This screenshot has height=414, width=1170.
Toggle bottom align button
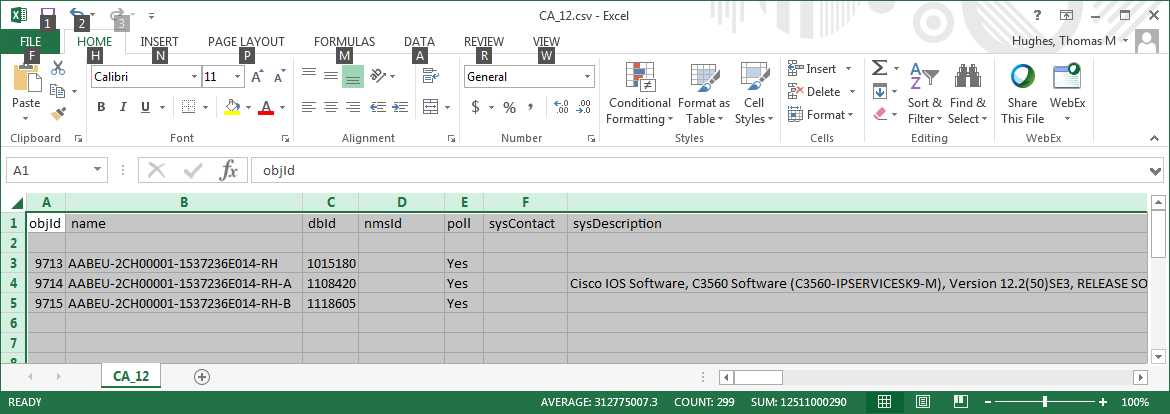pos(353,76)
